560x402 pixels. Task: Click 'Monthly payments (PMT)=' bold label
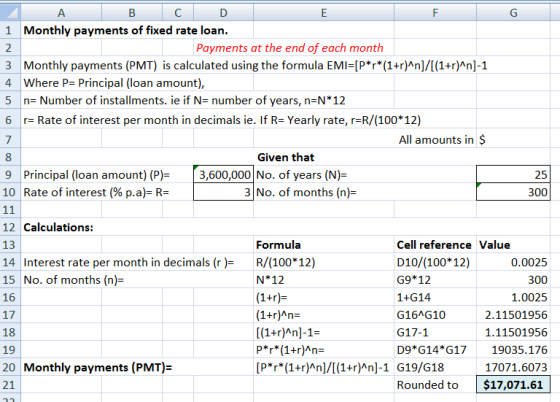tap(98, 367)
